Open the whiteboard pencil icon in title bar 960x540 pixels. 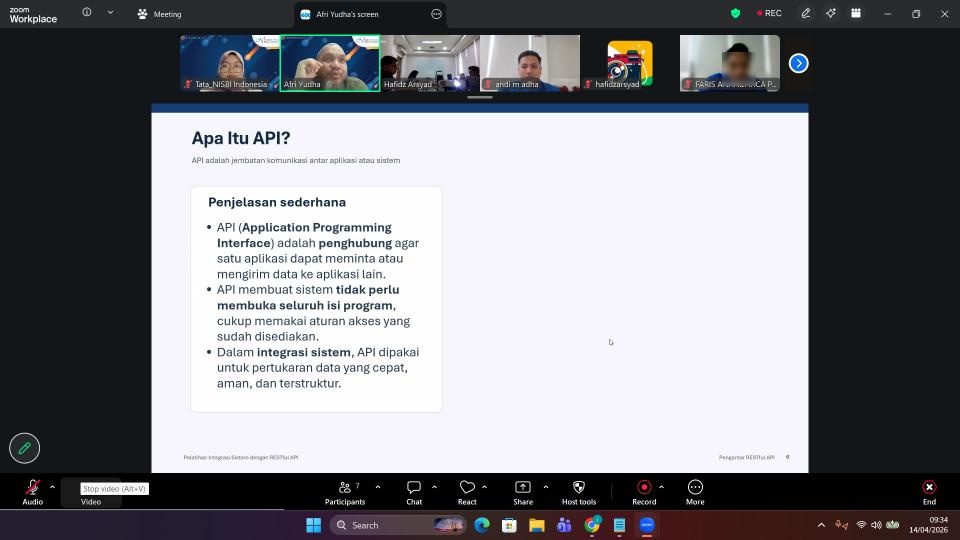point(806,13)
